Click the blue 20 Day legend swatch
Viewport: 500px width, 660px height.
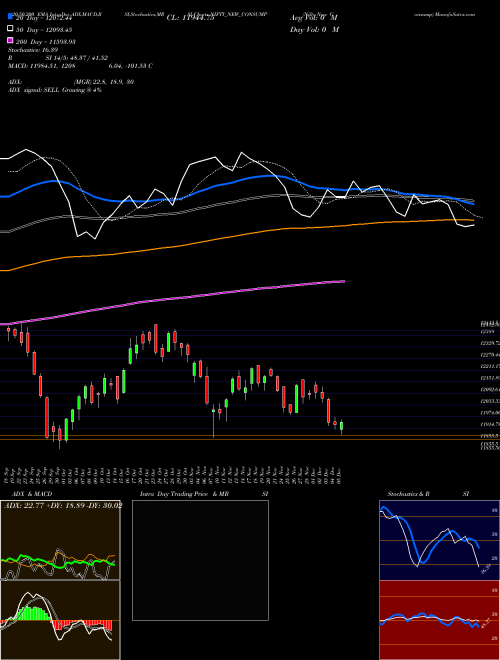pyautogui.click(x=10, y=16)
